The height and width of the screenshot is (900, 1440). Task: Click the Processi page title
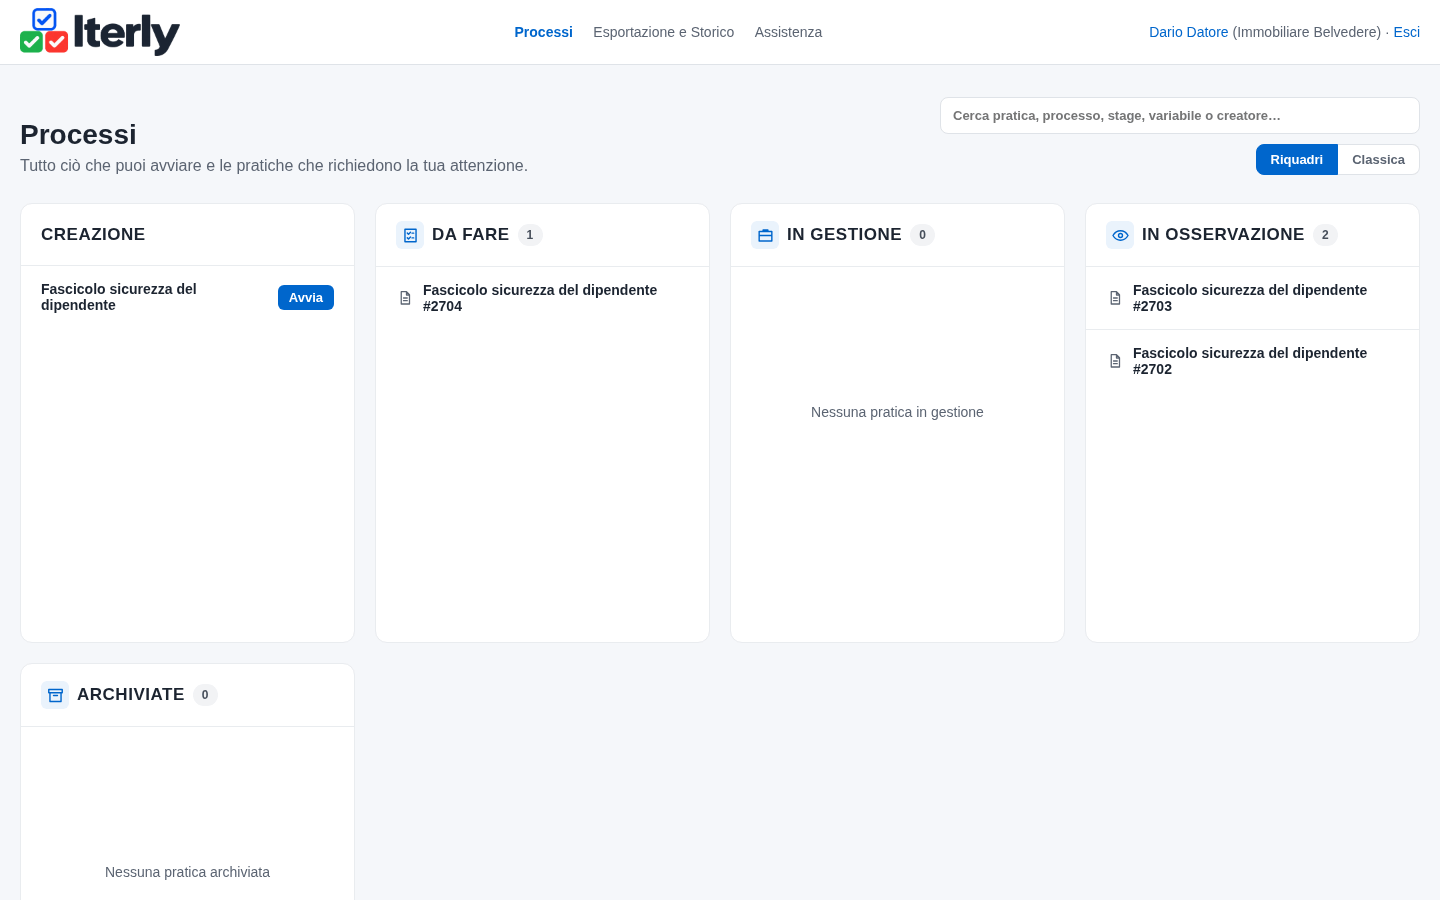pyautogui.click(x=78, y=134)
